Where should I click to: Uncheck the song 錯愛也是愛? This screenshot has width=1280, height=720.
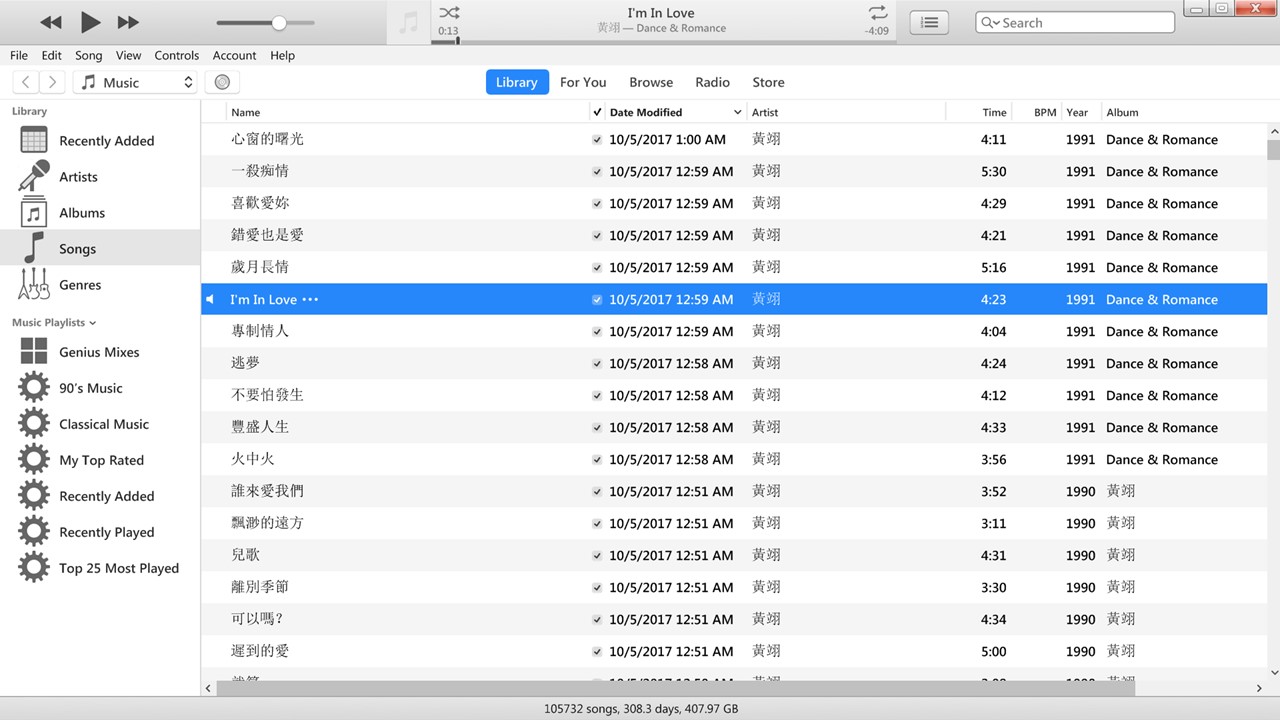point(597,236)
